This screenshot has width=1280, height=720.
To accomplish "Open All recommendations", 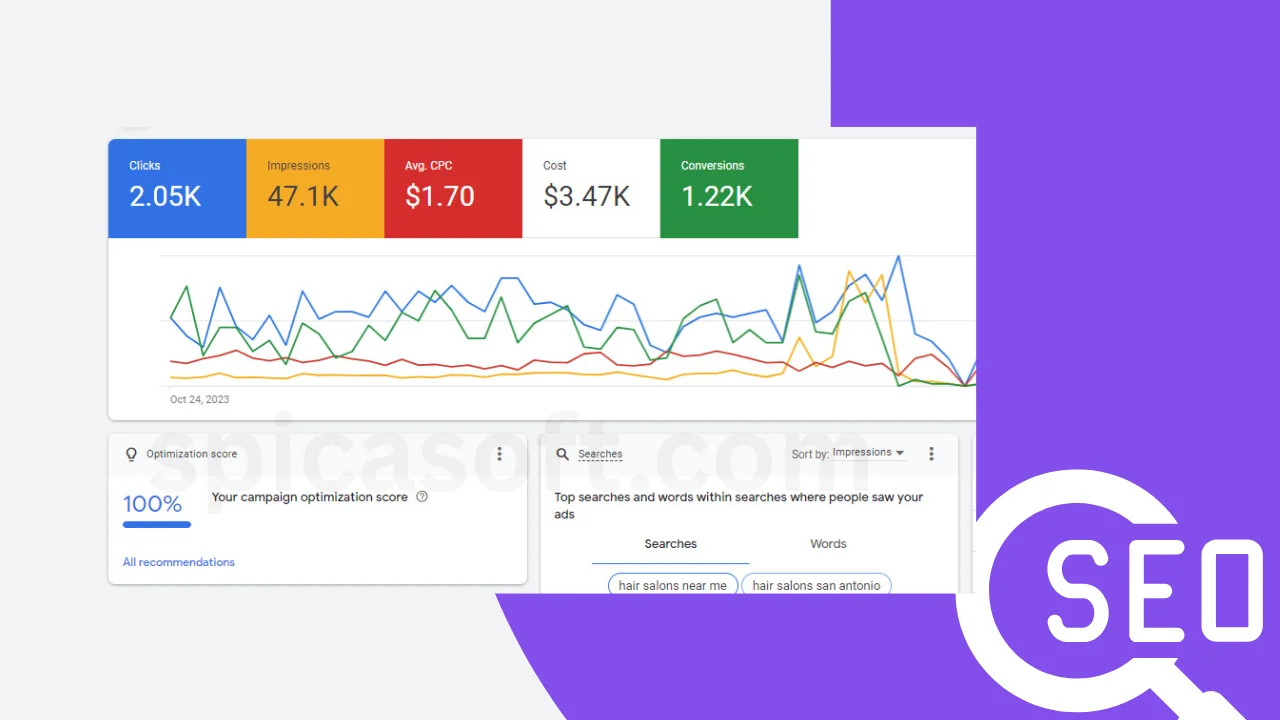I will coord(178,561).
